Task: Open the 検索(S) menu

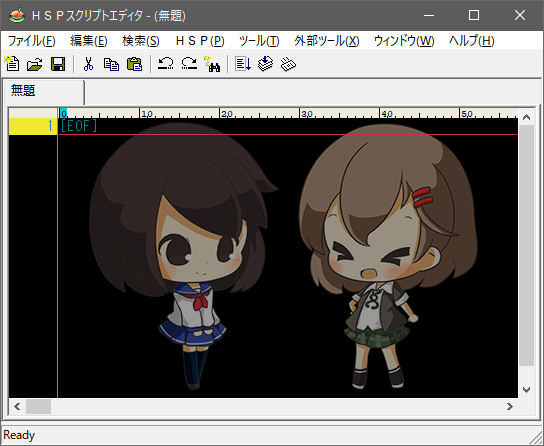Action: [141, 41]
